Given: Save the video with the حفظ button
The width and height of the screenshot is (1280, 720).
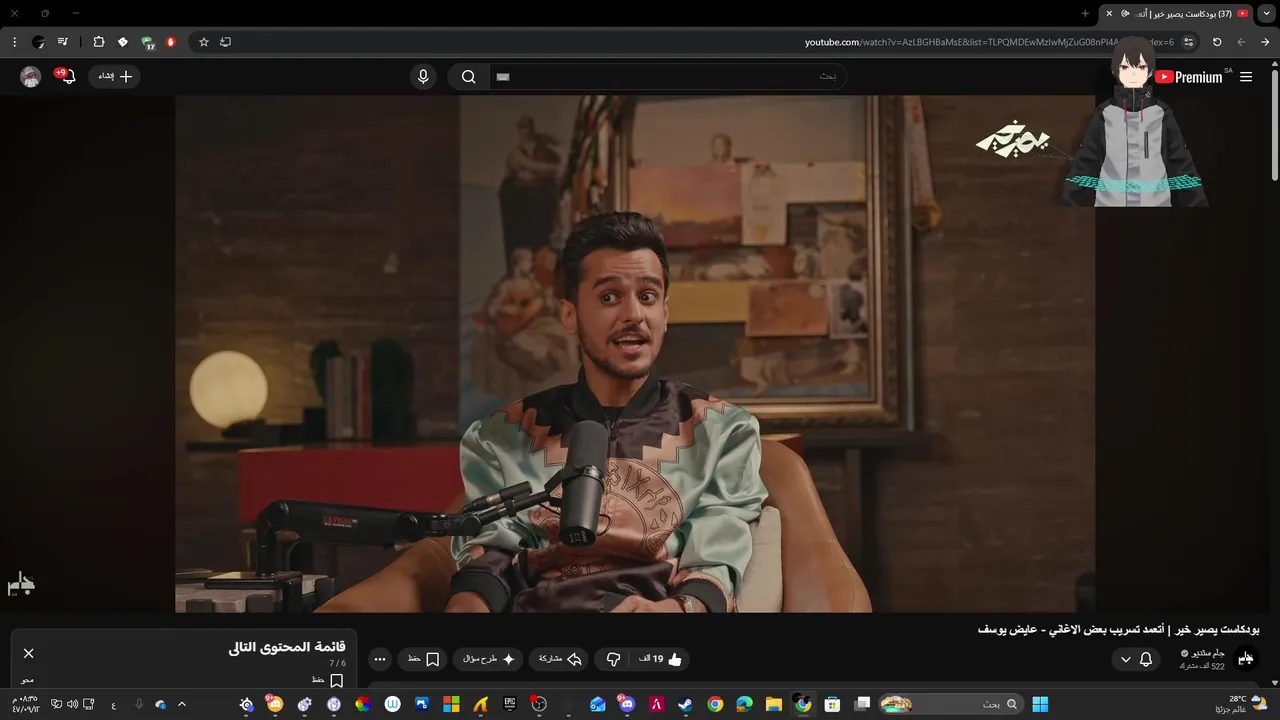Looking at the screenshot, I should (423, 659).
